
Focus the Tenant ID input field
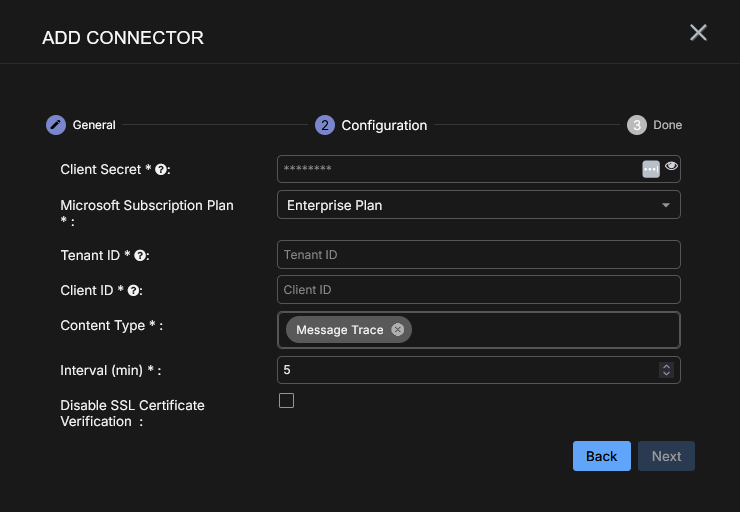[478, 255]
